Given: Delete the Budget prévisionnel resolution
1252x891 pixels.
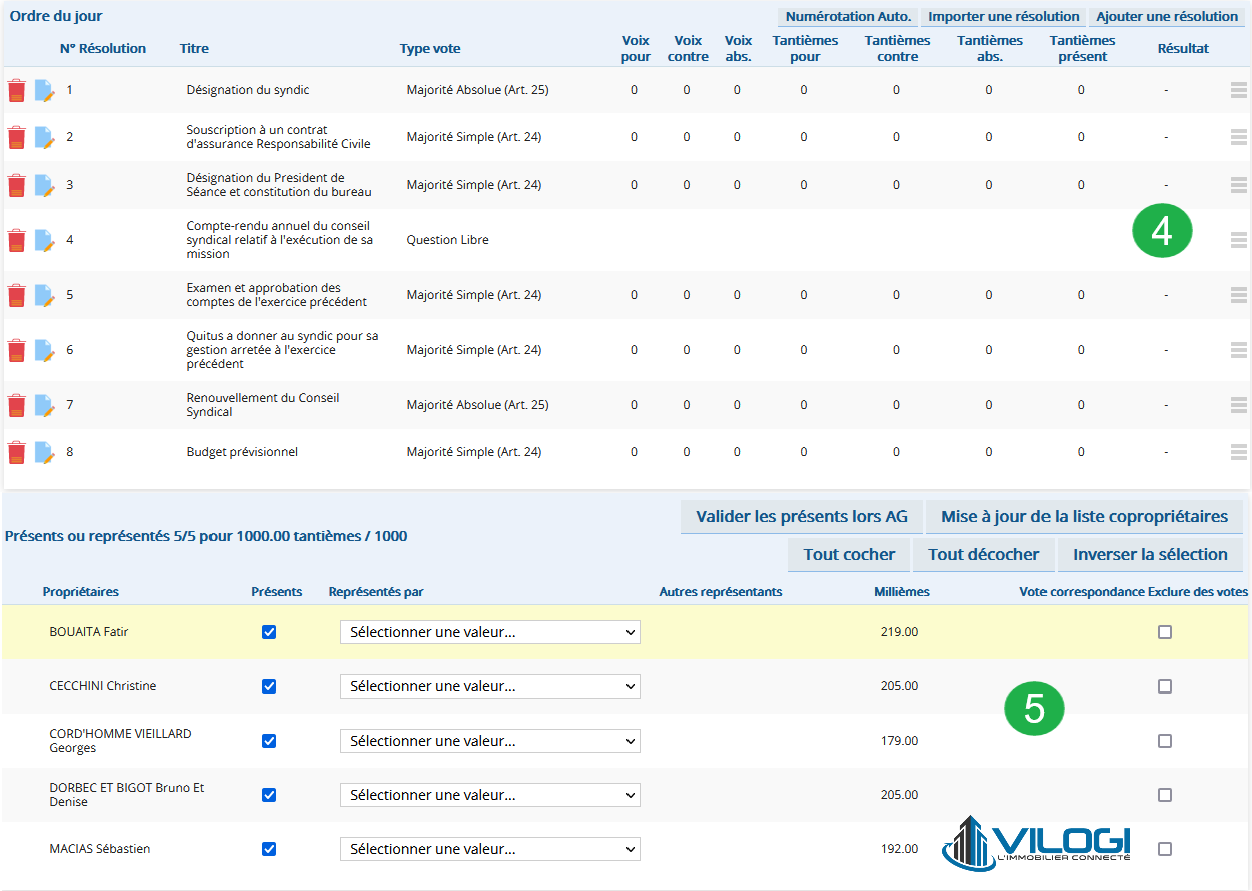Looking at the screenshot, I should [17, 452].
